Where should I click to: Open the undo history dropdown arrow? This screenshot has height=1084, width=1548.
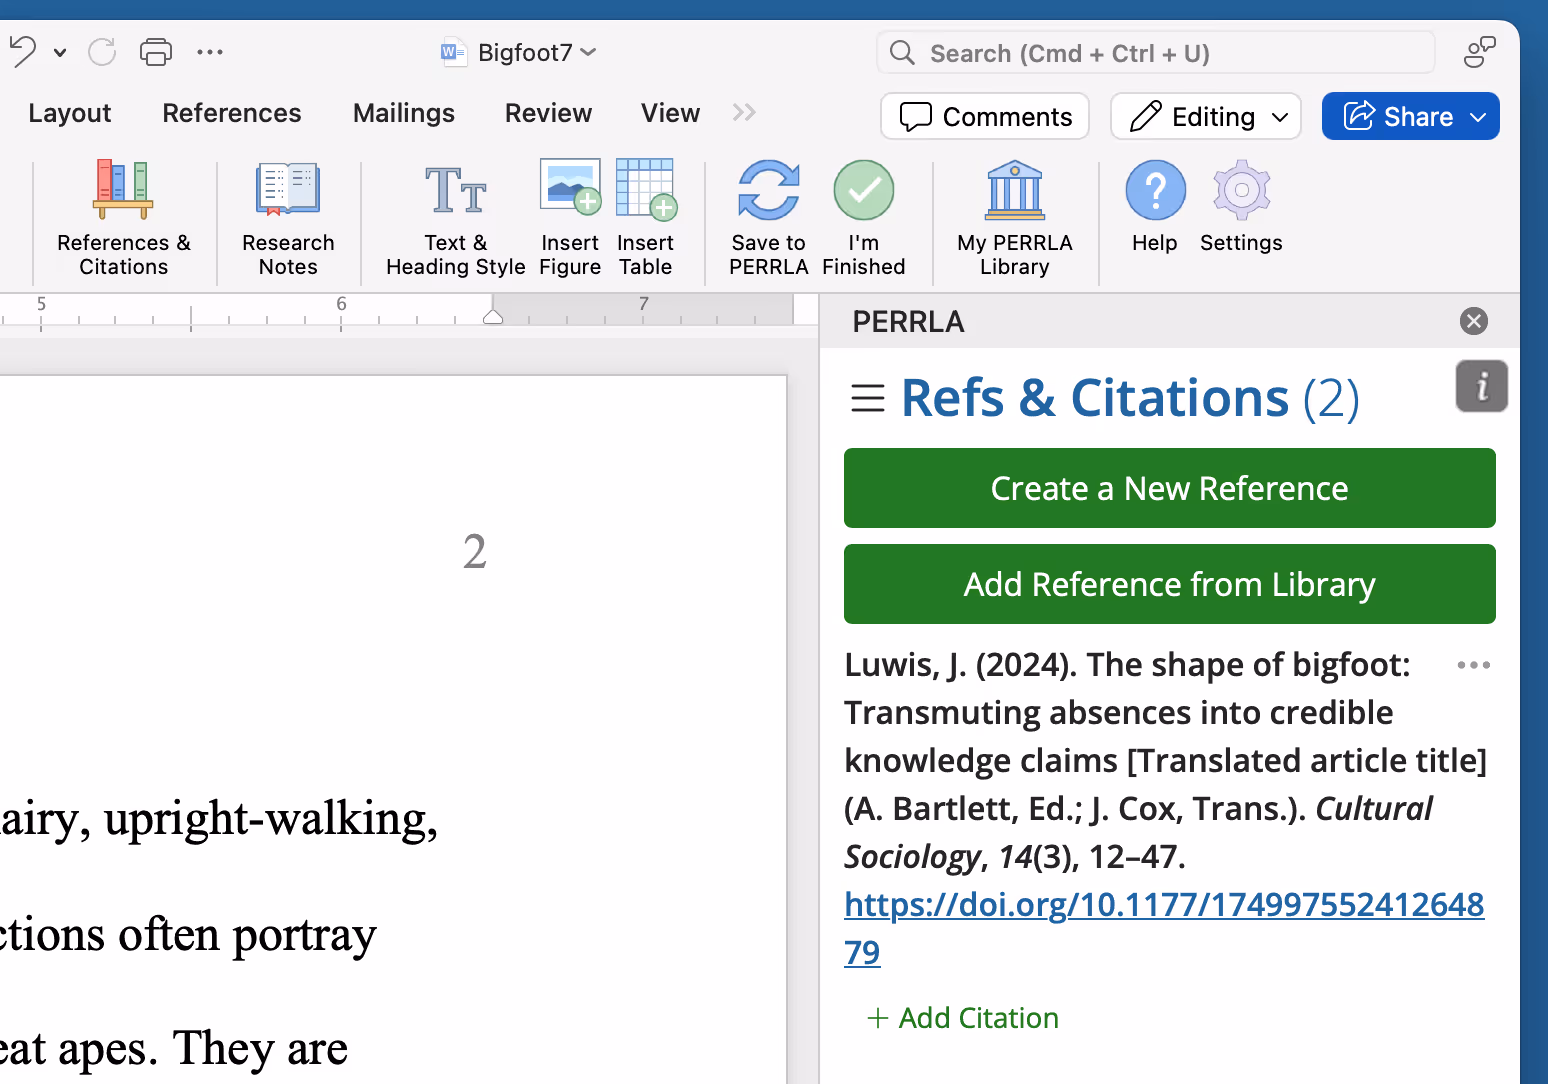(60, 52)
